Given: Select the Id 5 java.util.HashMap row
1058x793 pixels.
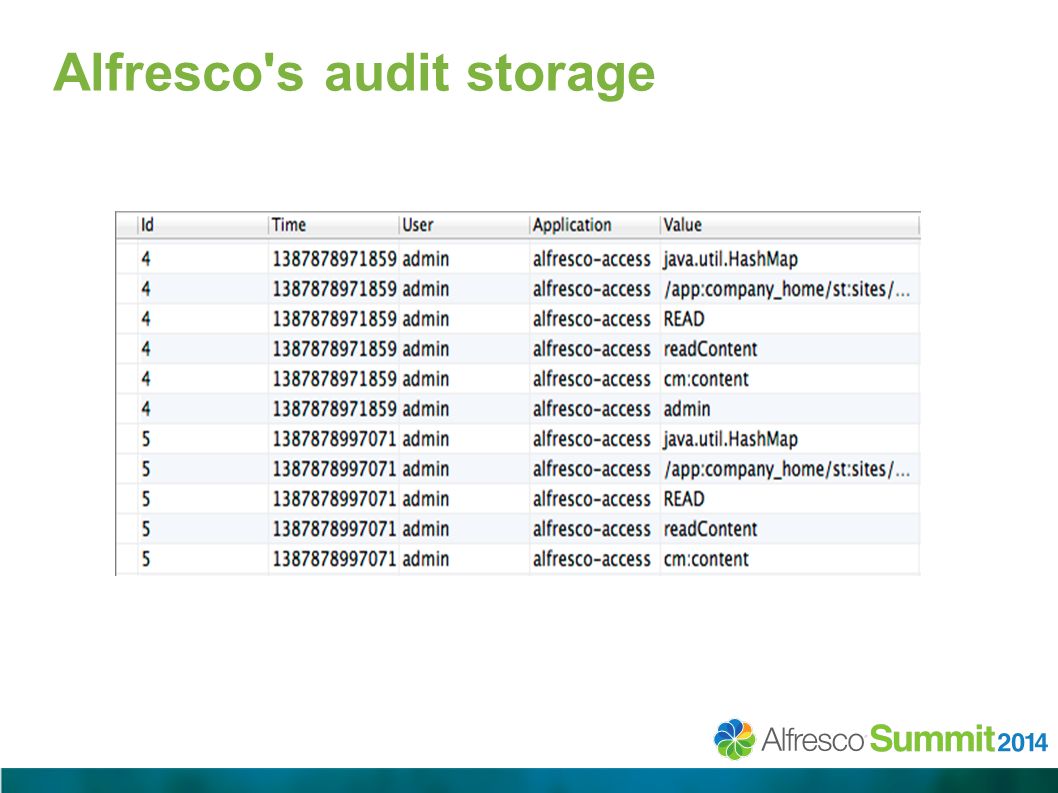Looking at the screenshot, I should point(518,439).
